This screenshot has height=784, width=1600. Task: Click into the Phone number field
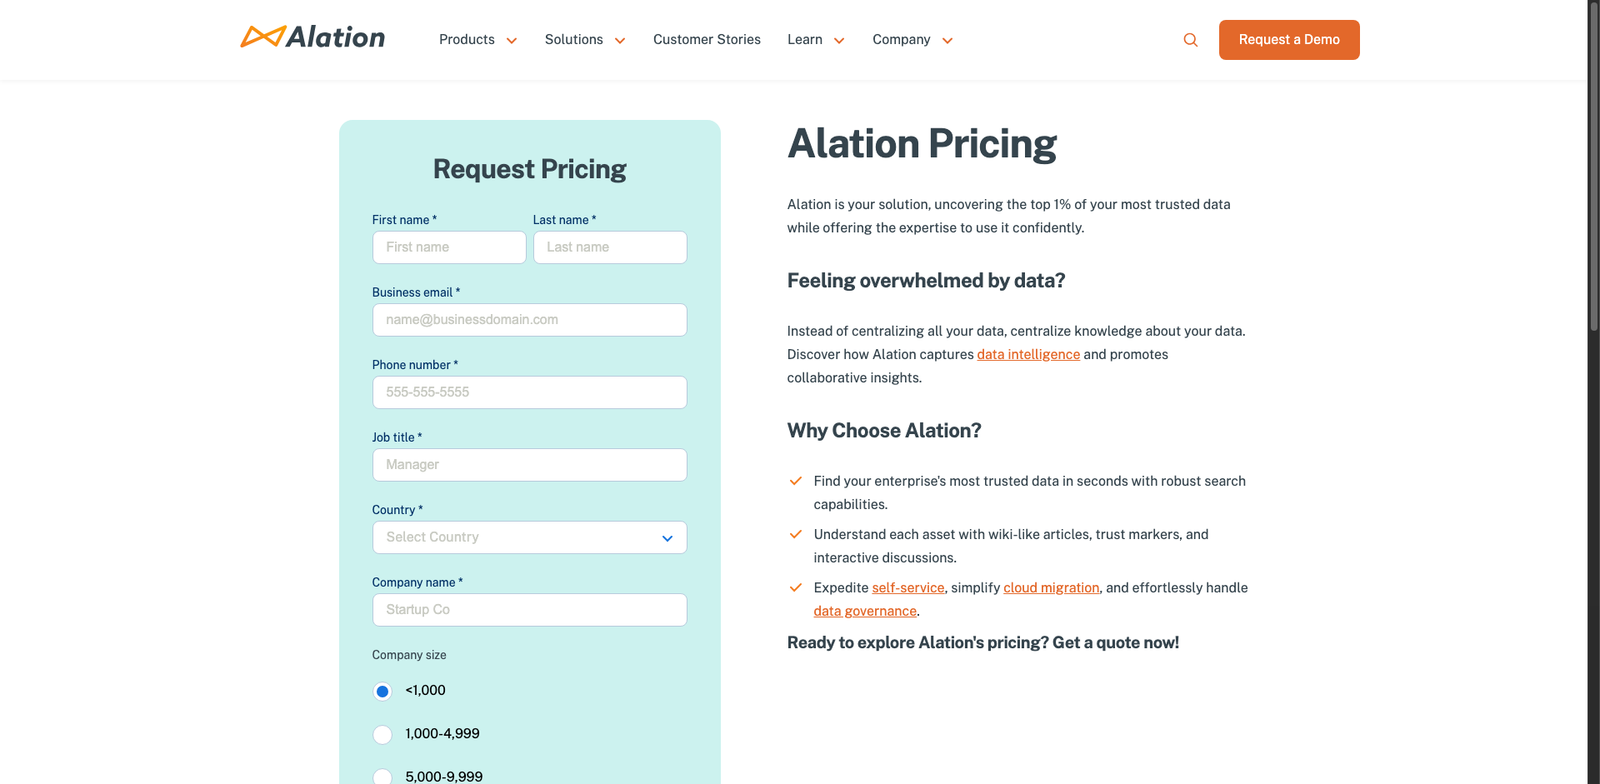point(529,392)
